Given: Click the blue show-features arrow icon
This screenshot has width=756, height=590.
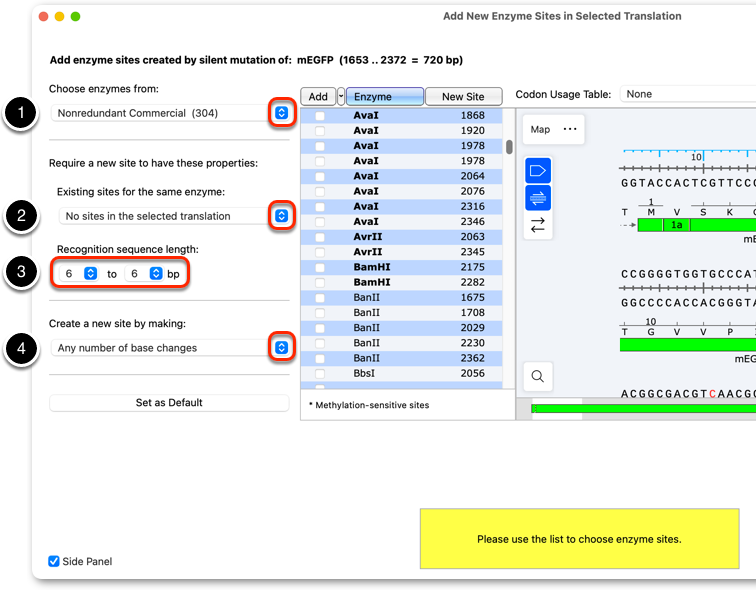Looking at the screenshot, I should (538, 171).
